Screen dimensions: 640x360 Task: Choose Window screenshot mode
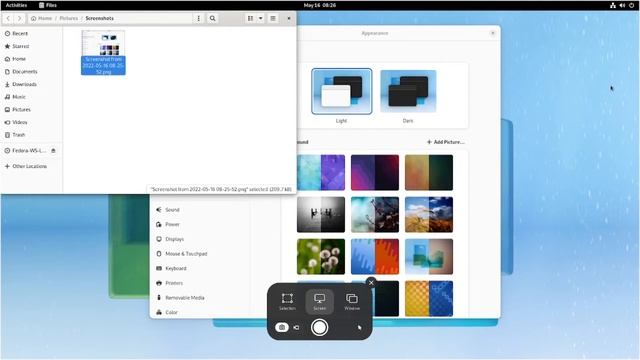pyautogui.click(x=352, y=302)
